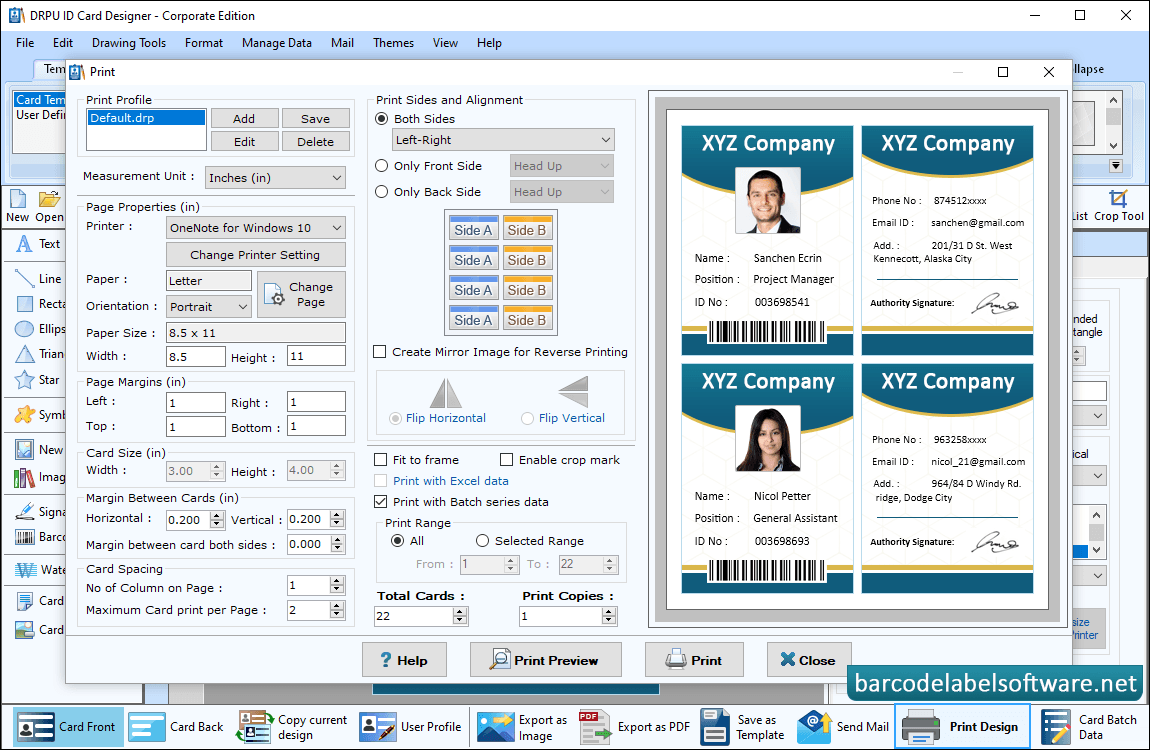The height and width of the screenshot is (750, 1150).
Task: Click the Print Preview button
Action: 546,660
